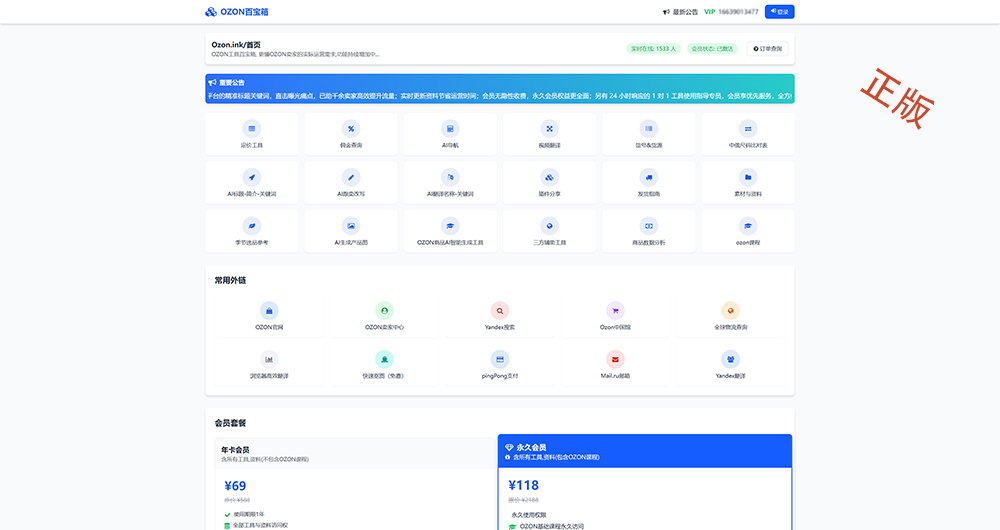Image resolution: width=1000 pixels, height=530 pixels.
Task: Open the 佣金查询 percent-icon card
Action: [x=351, y=134]
